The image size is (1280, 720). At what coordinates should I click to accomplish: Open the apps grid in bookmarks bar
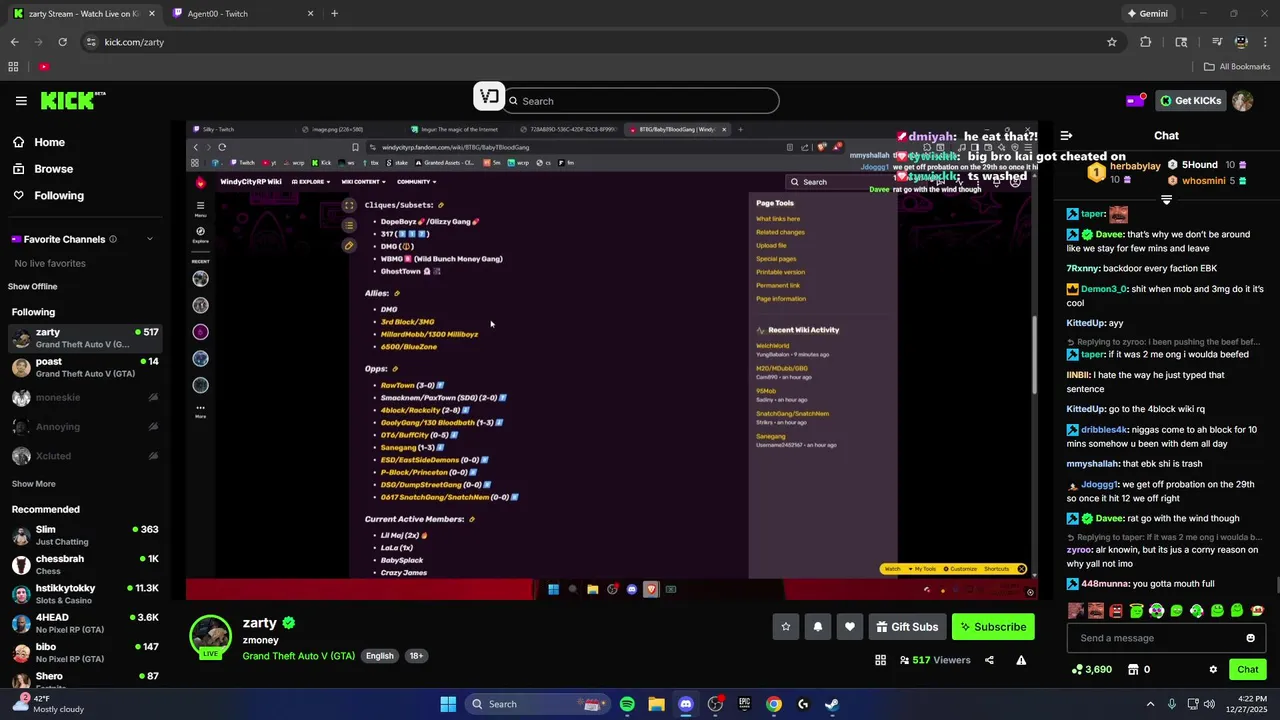click(13, 66)
